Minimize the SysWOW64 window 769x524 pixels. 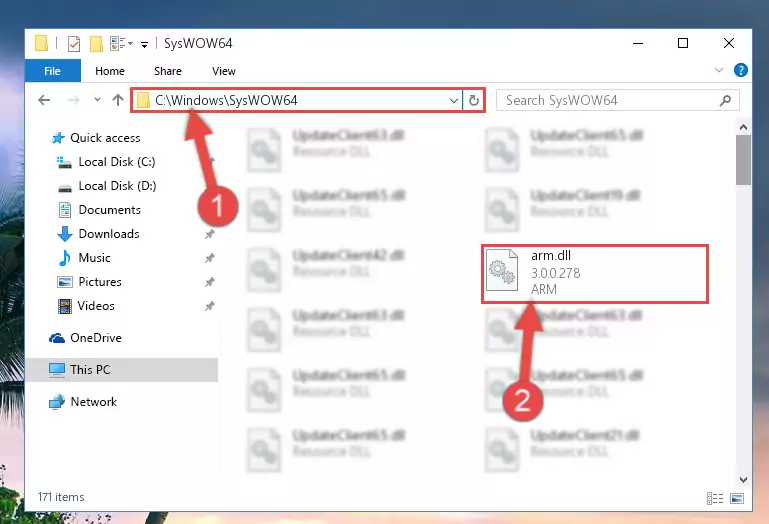coord(638,44)
